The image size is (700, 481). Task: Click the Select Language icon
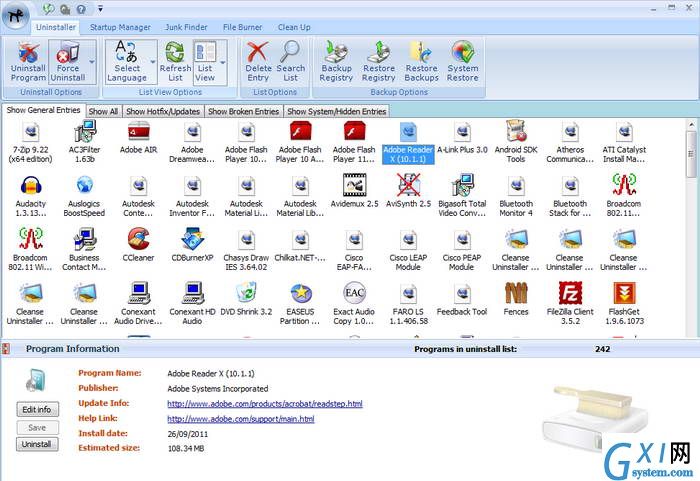point(127,62)
